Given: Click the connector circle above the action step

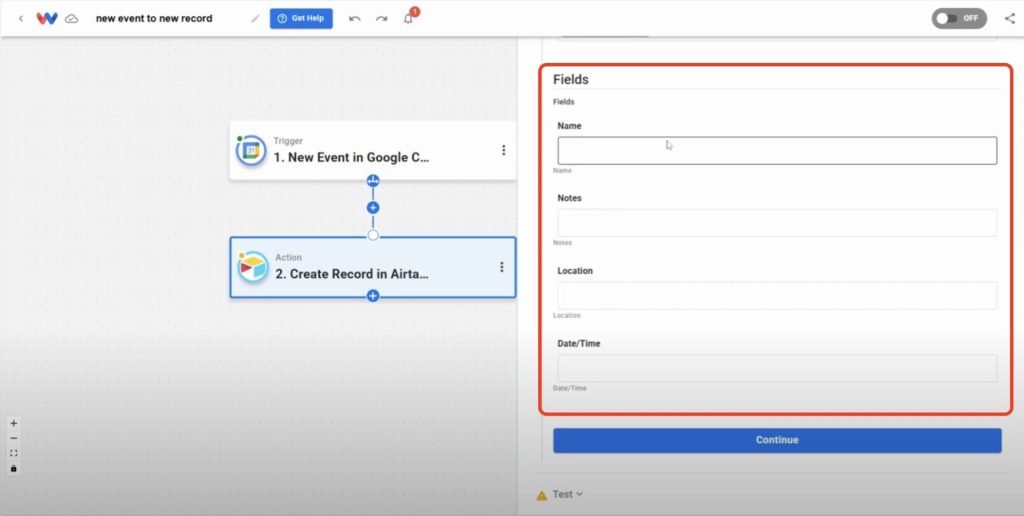Looking at the screenshot, I should click(373, 235).
